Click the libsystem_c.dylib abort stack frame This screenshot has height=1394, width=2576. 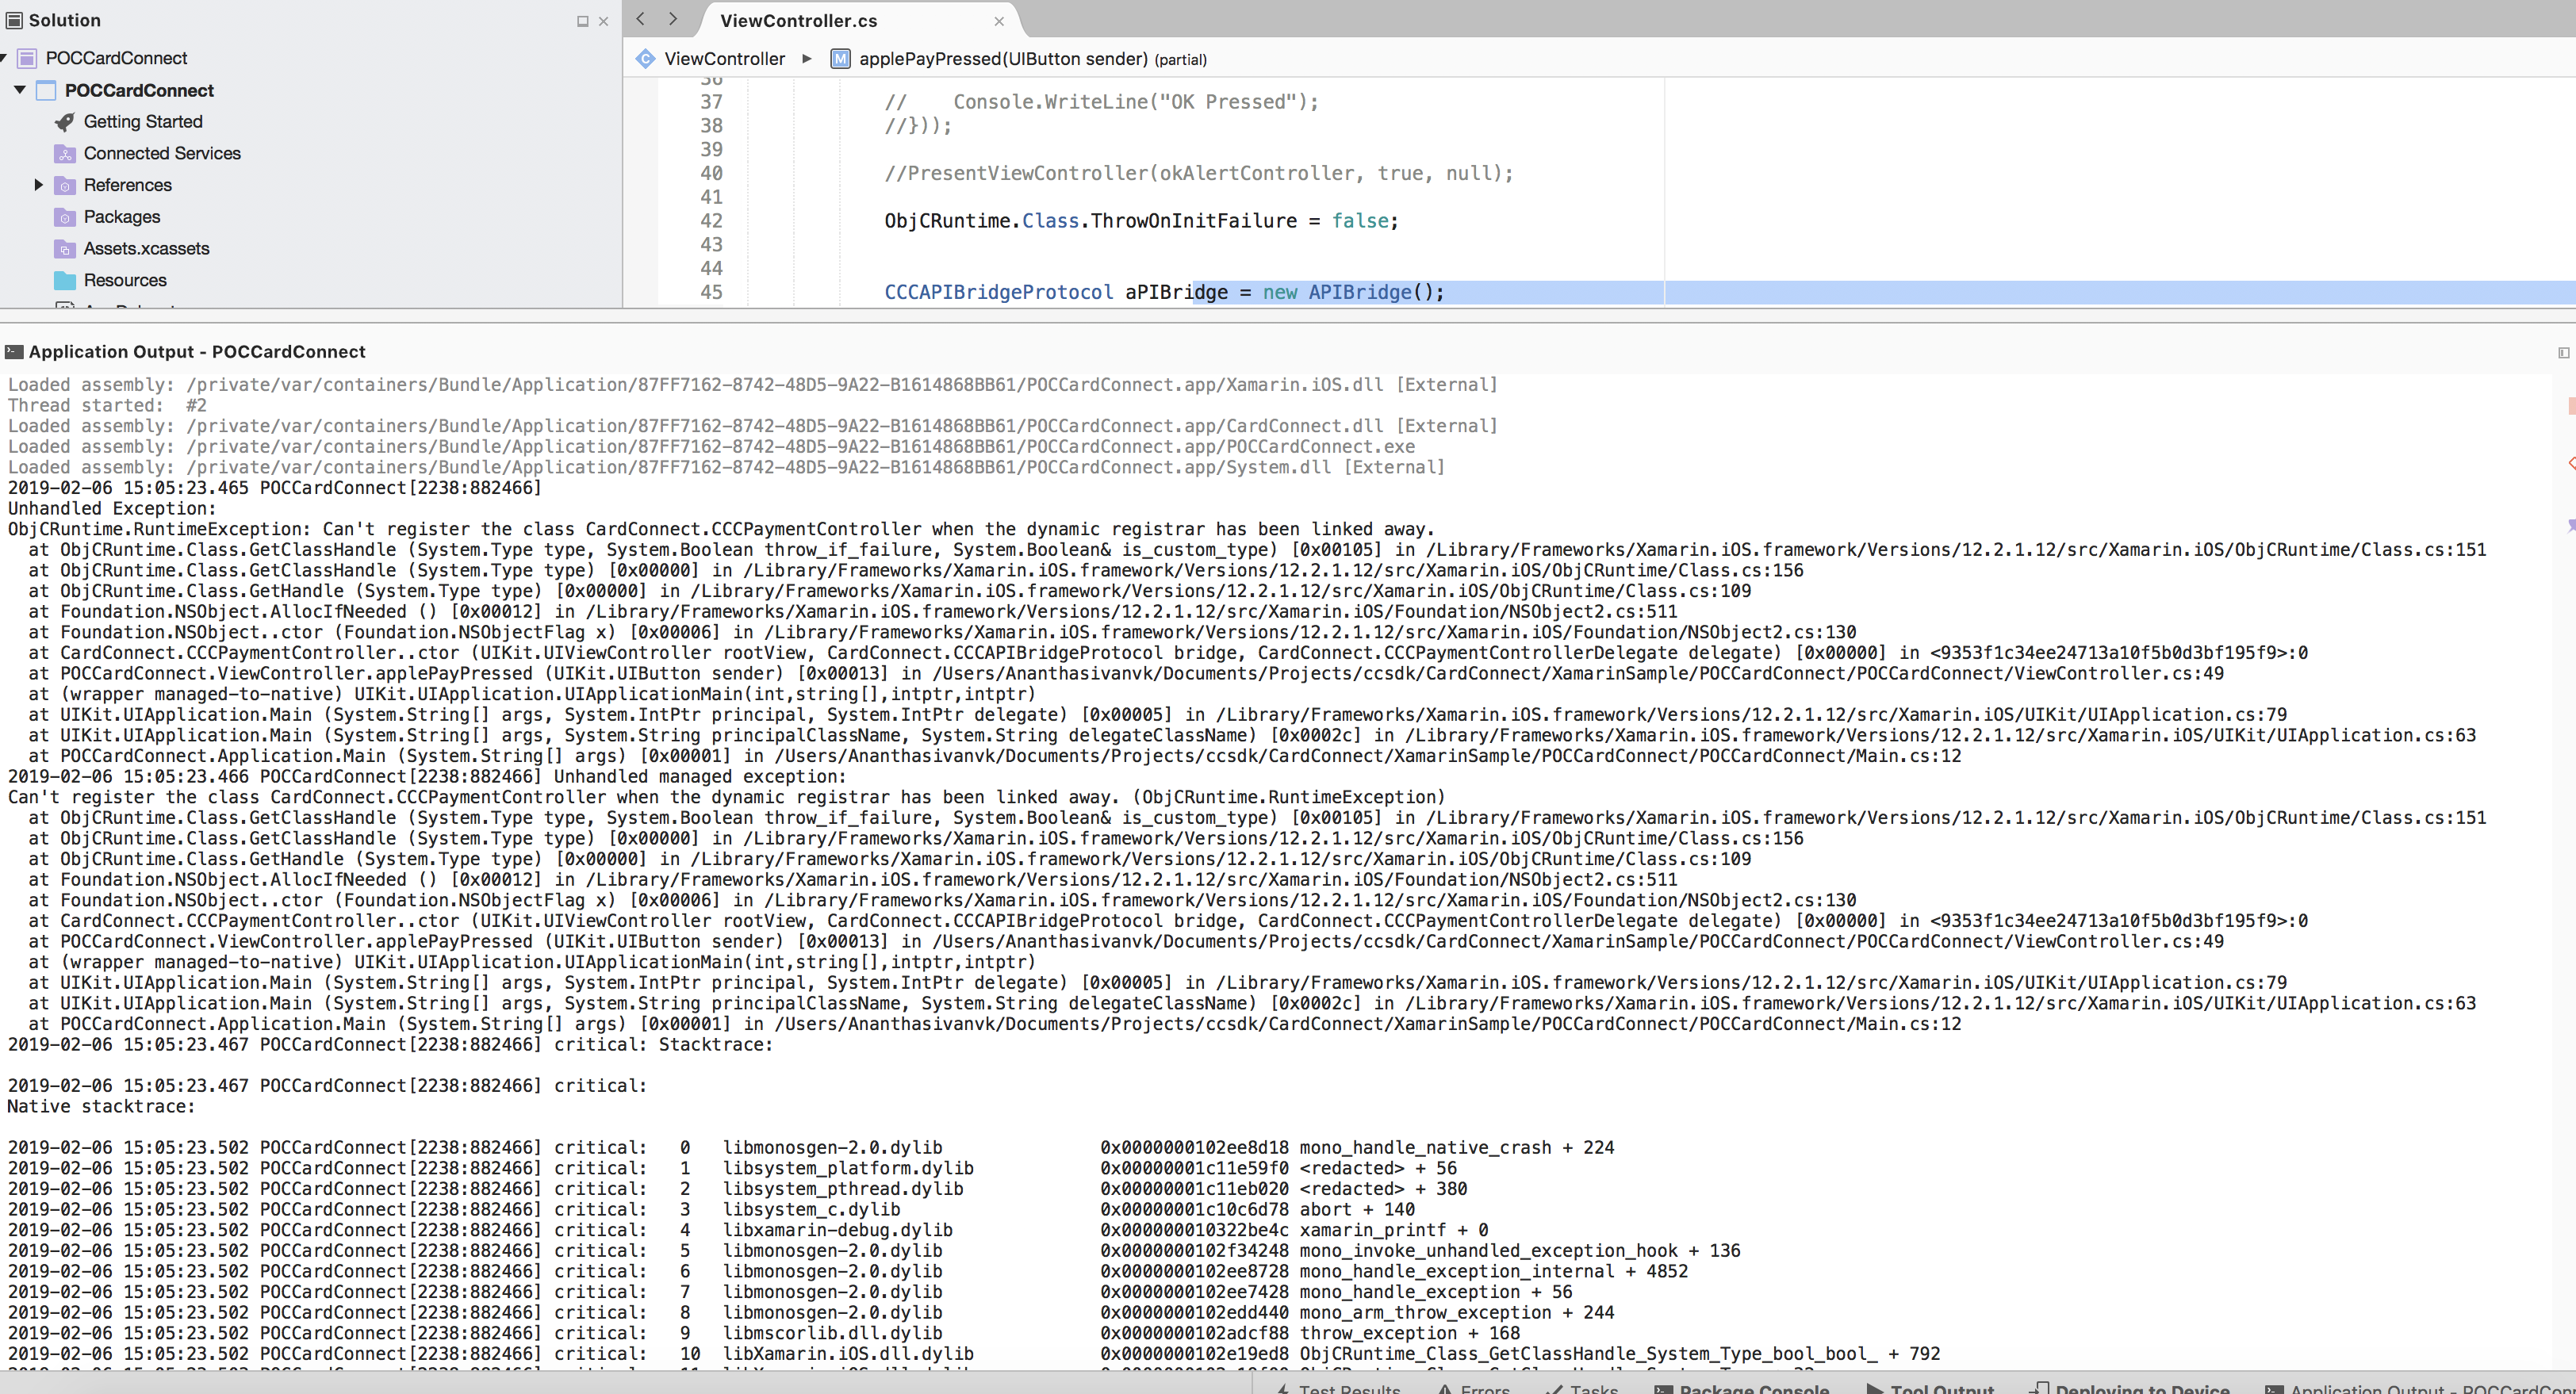pyautogui.click(x=711, y=1210)
